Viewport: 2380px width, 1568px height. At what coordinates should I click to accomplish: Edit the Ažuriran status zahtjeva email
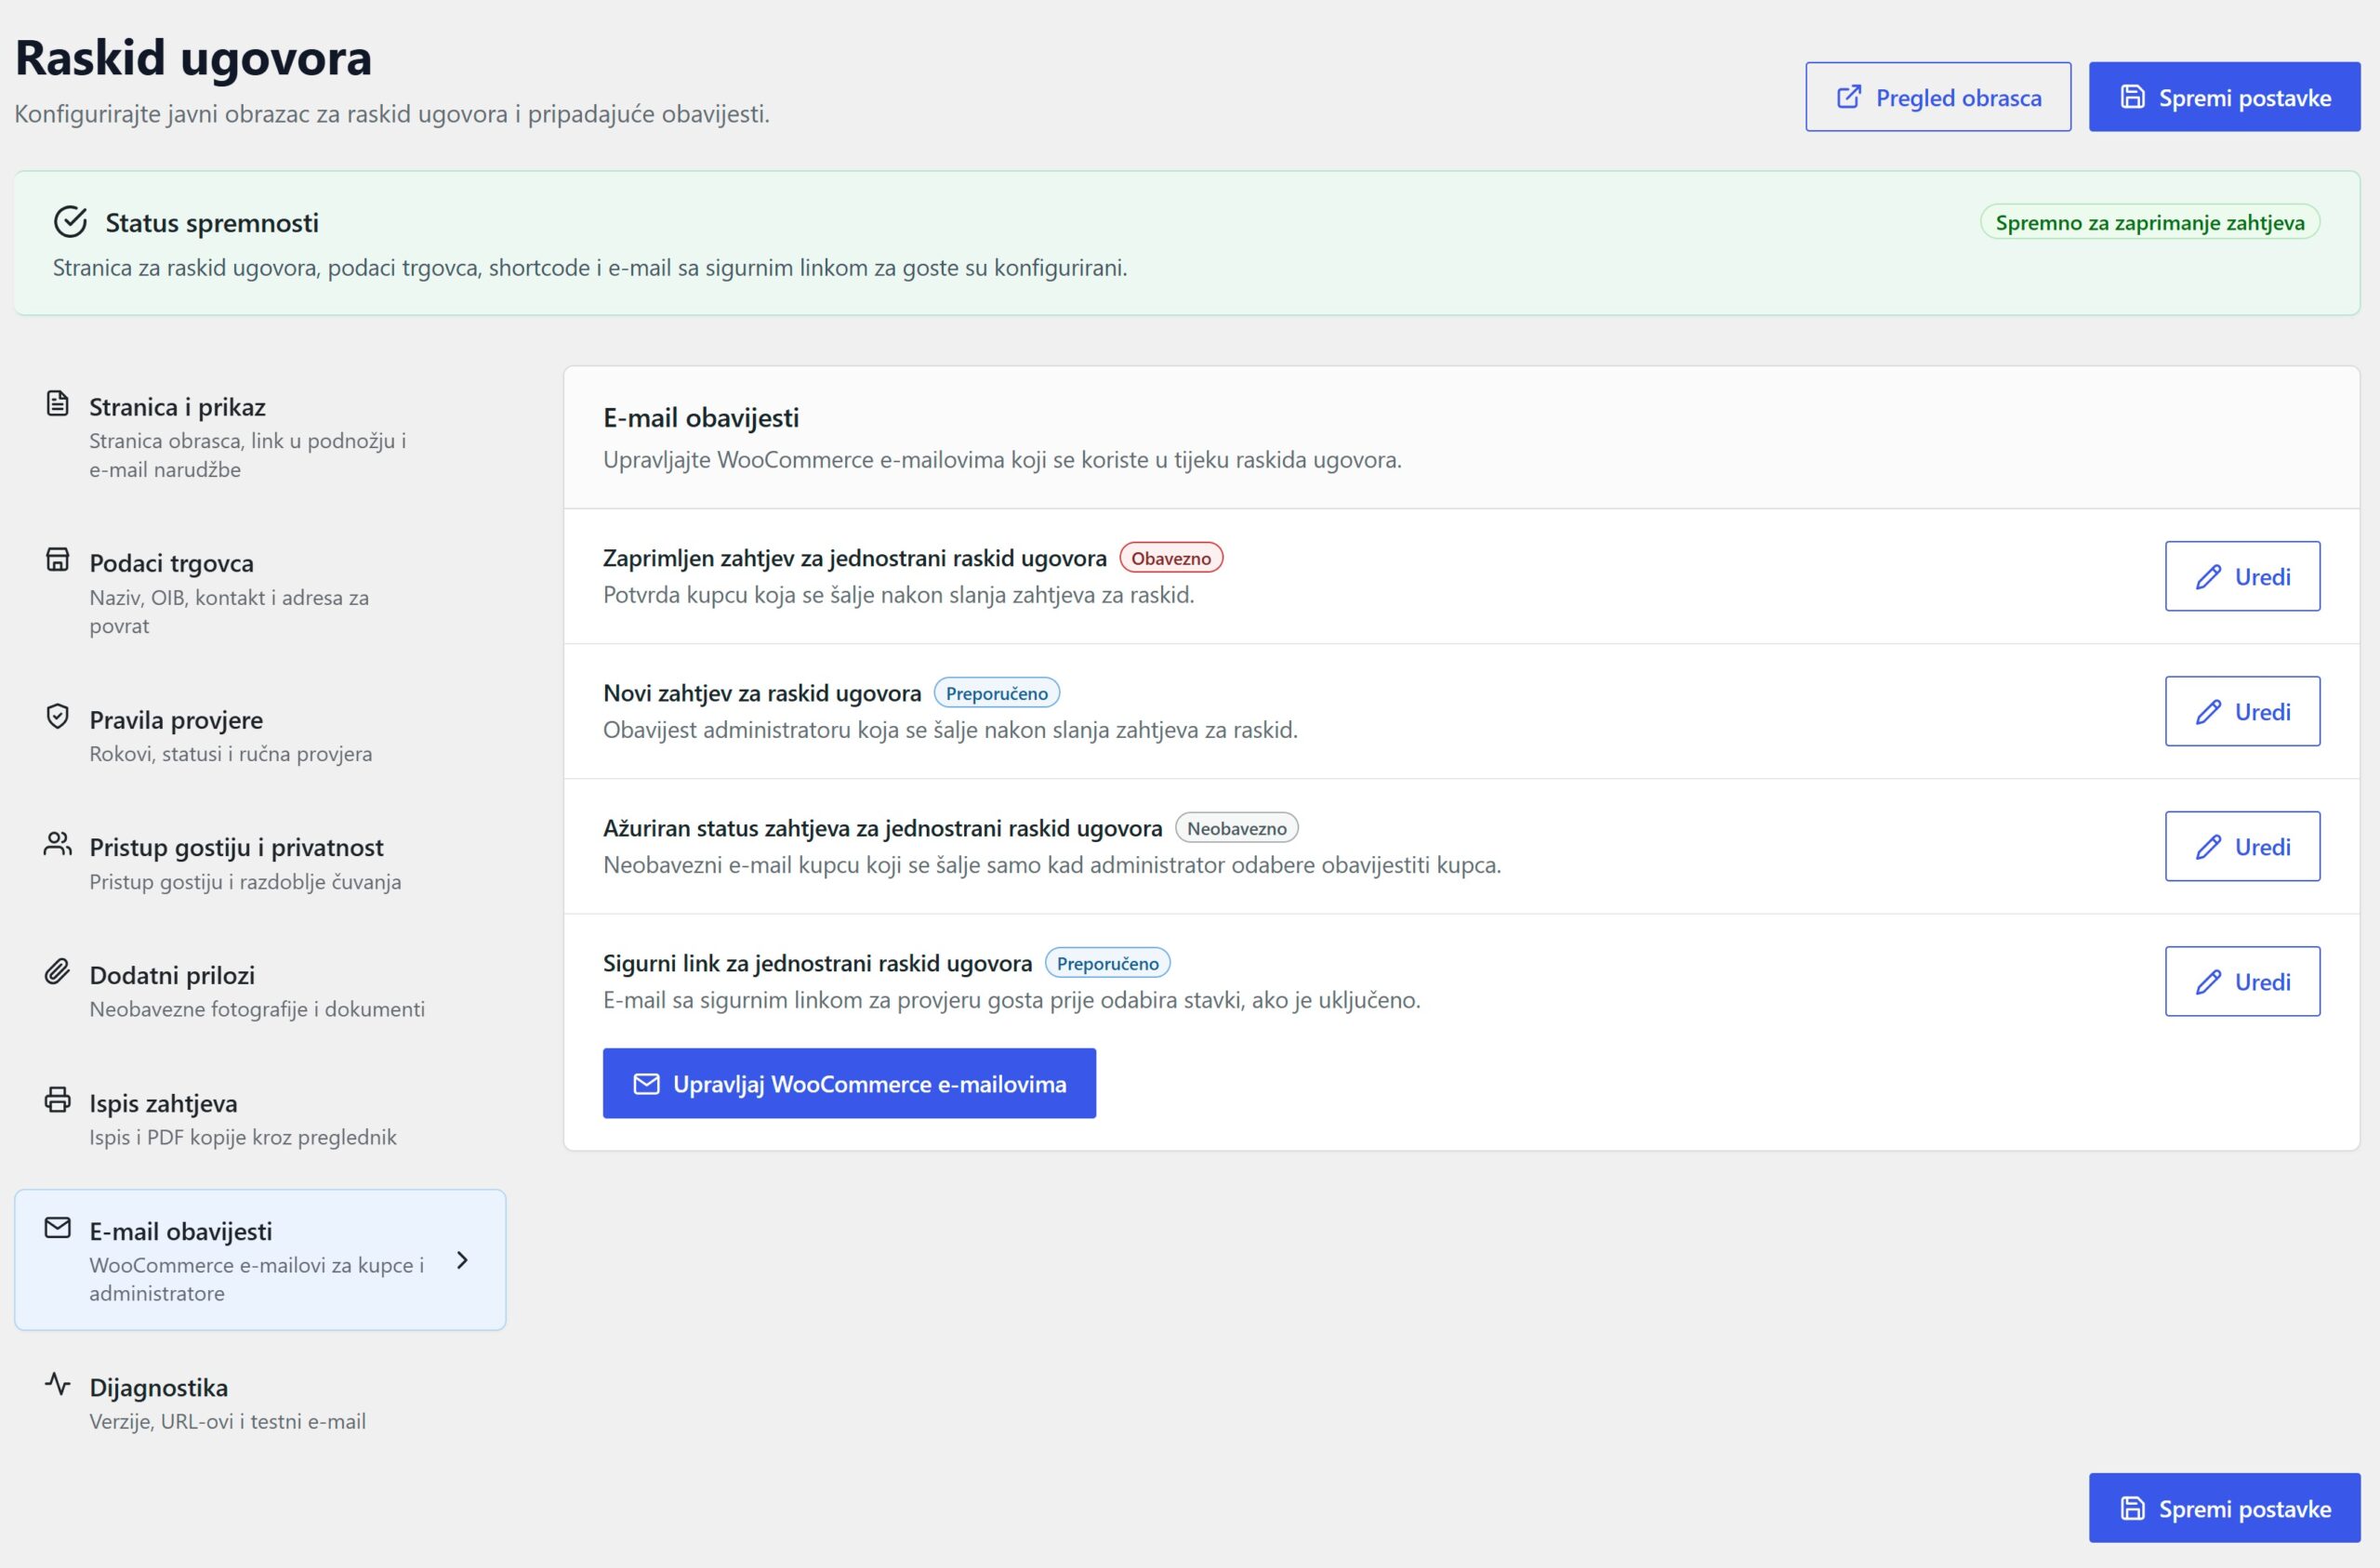(x=2242, y=847)
